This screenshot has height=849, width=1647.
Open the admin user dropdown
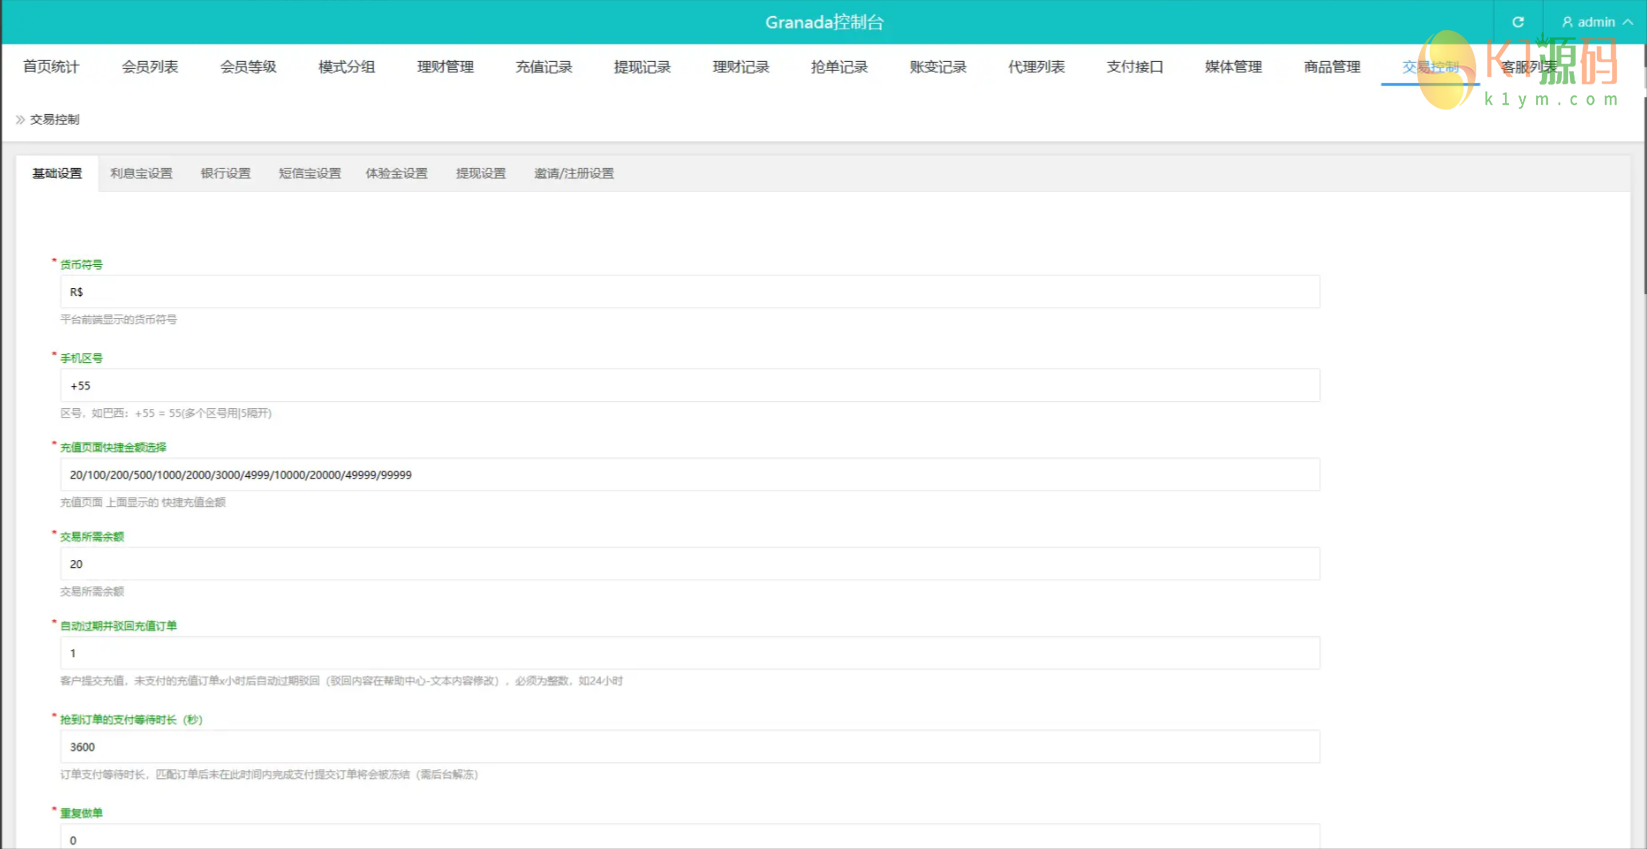coord(1596,22)
